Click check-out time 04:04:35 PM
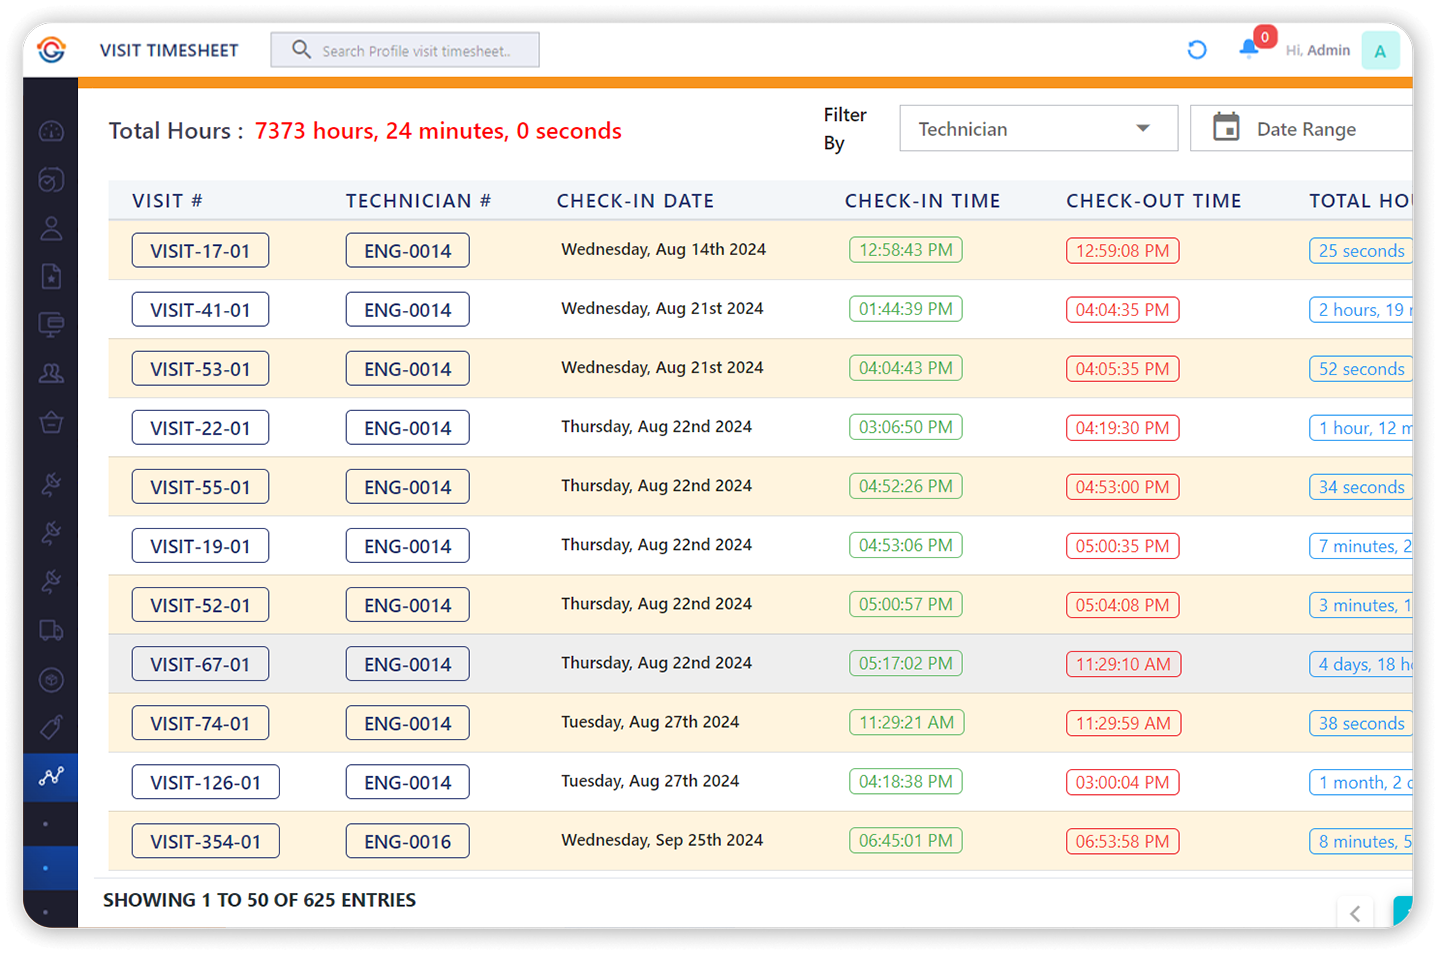Viewport: 1440px width, 955px height. [x=1122, y=309]
